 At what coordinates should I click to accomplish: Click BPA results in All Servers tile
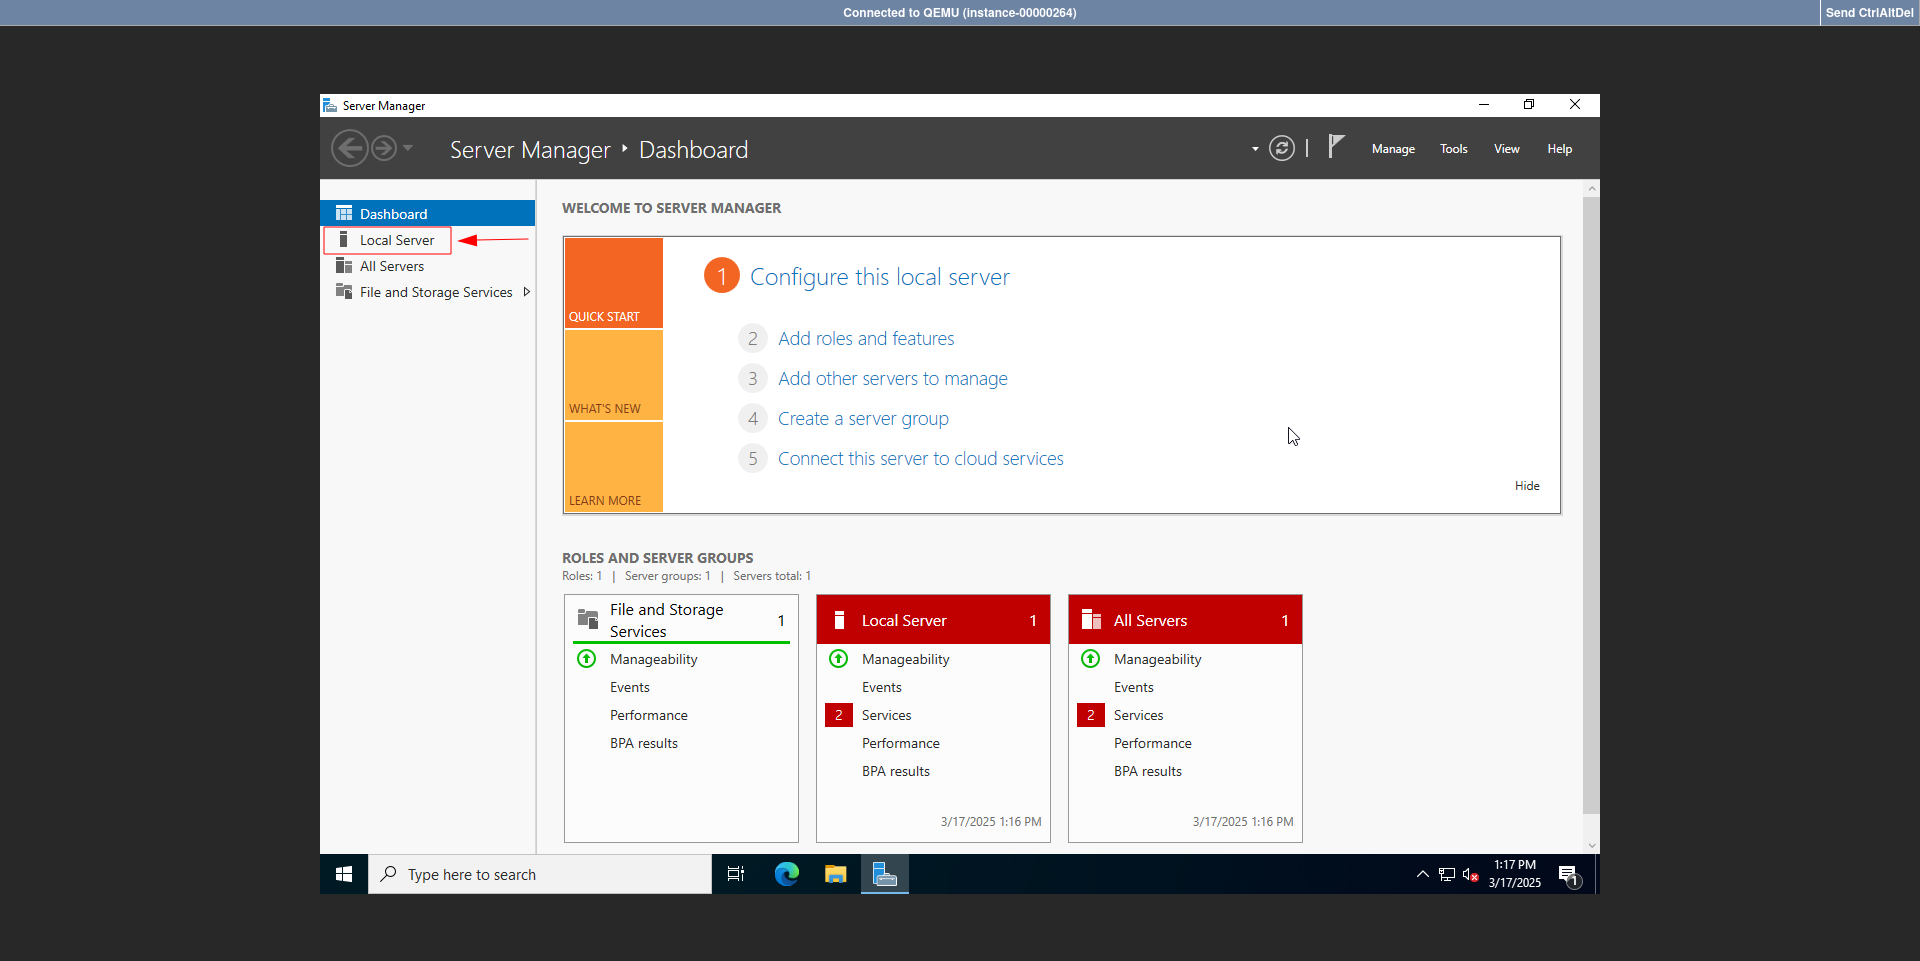click(x=1148, y=771)
